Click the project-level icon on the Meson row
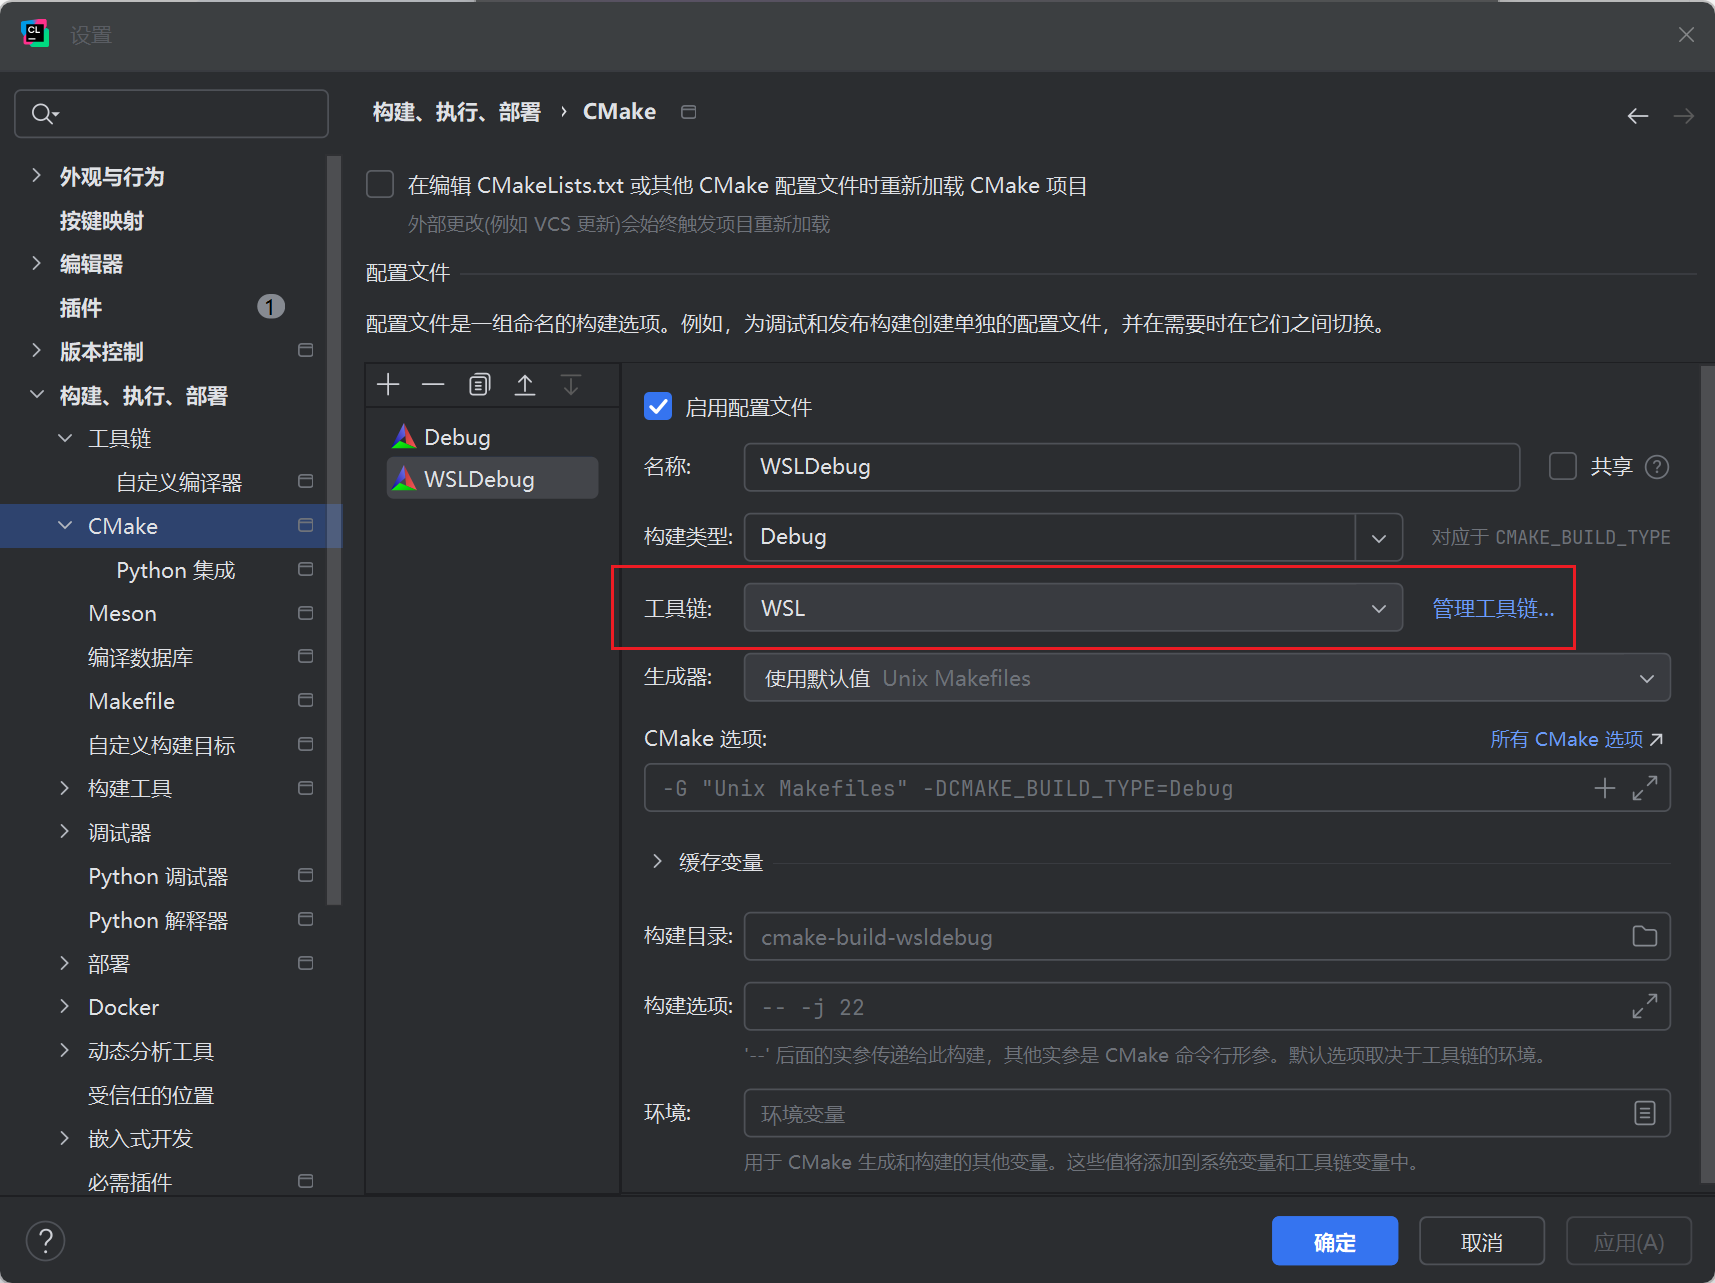 [306, 613]
